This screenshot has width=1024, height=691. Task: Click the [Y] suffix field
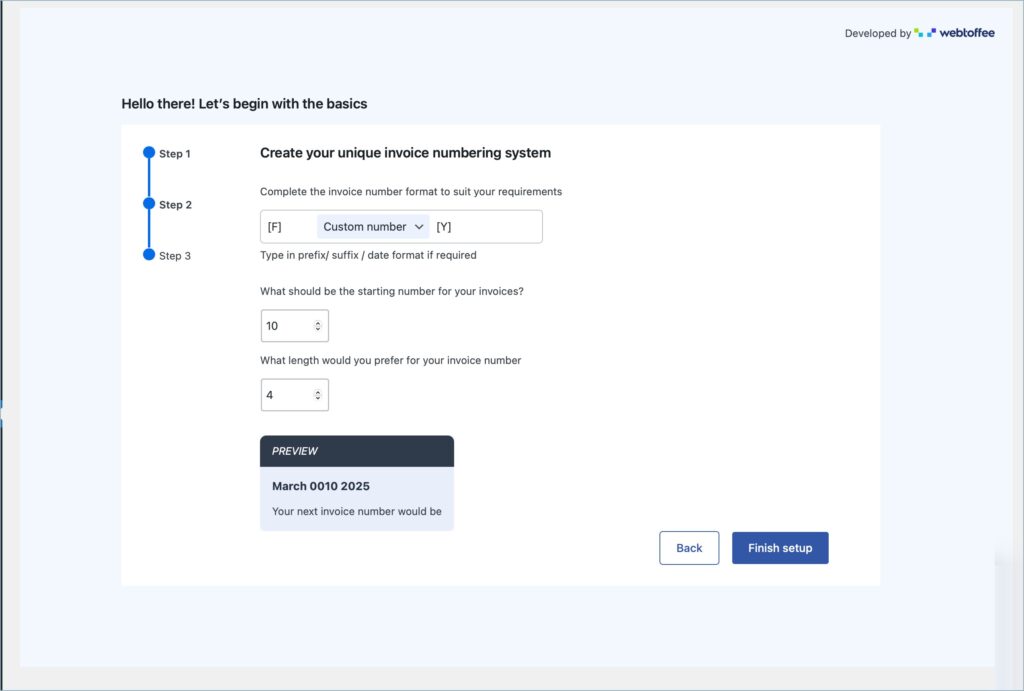pyautogui.click(x=486, y=227)
